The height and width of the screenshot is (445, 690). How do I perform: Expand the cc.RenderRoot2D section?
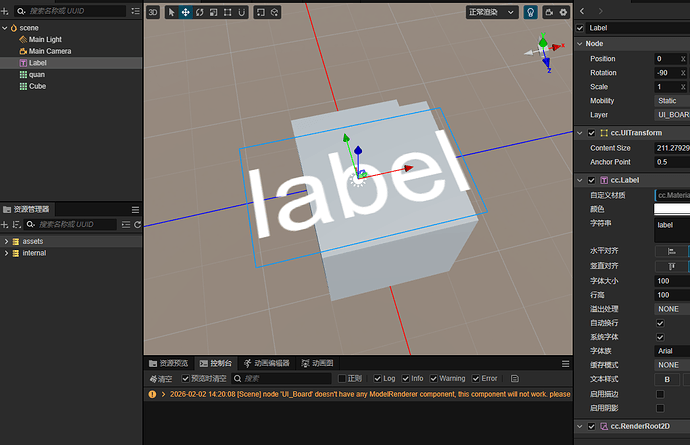(x=580, y=426)
